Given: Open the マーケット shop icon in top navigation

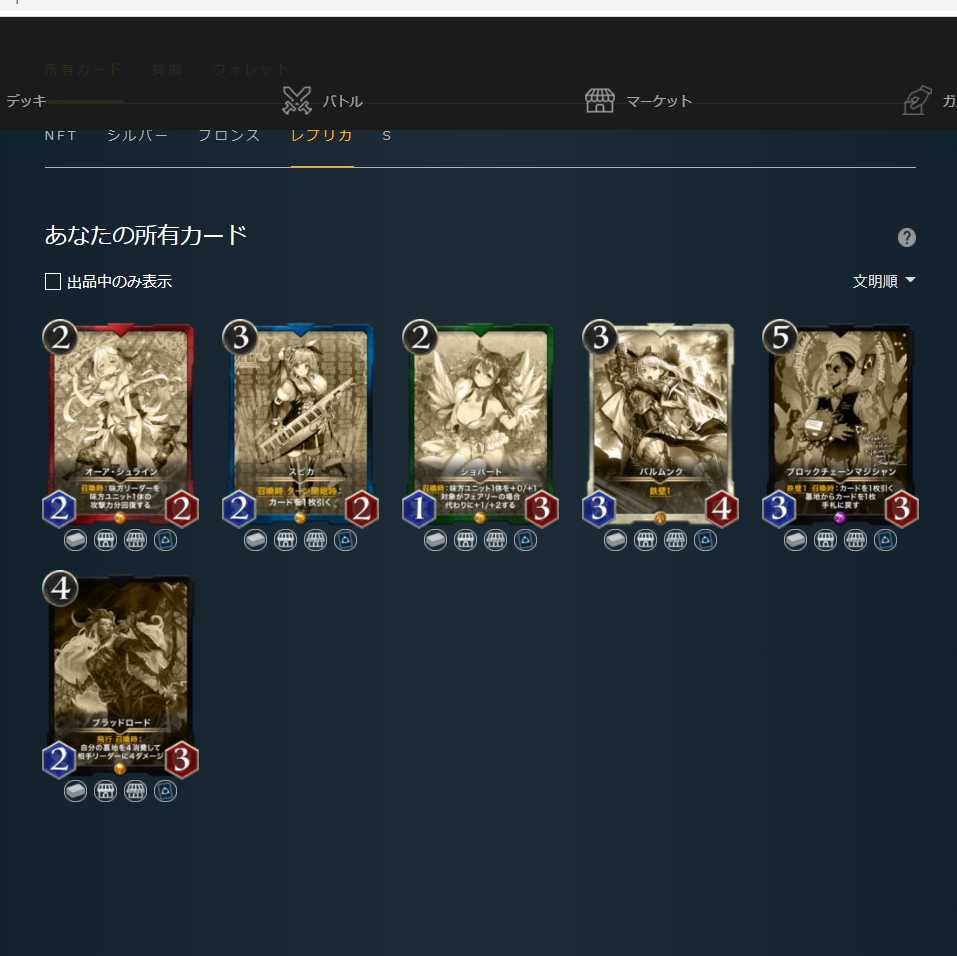Looking at the screenshot, I should point(600,101).
